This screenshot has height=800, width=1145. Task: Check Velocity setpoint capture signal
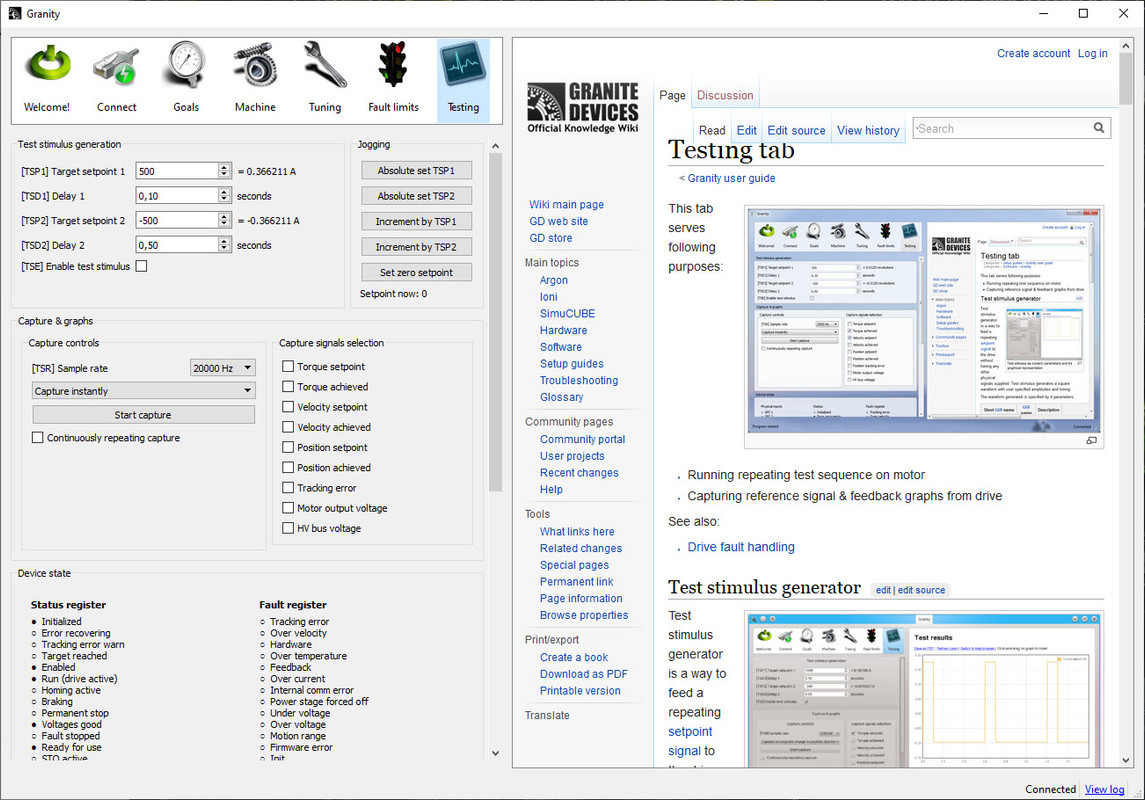pos(288,407)
